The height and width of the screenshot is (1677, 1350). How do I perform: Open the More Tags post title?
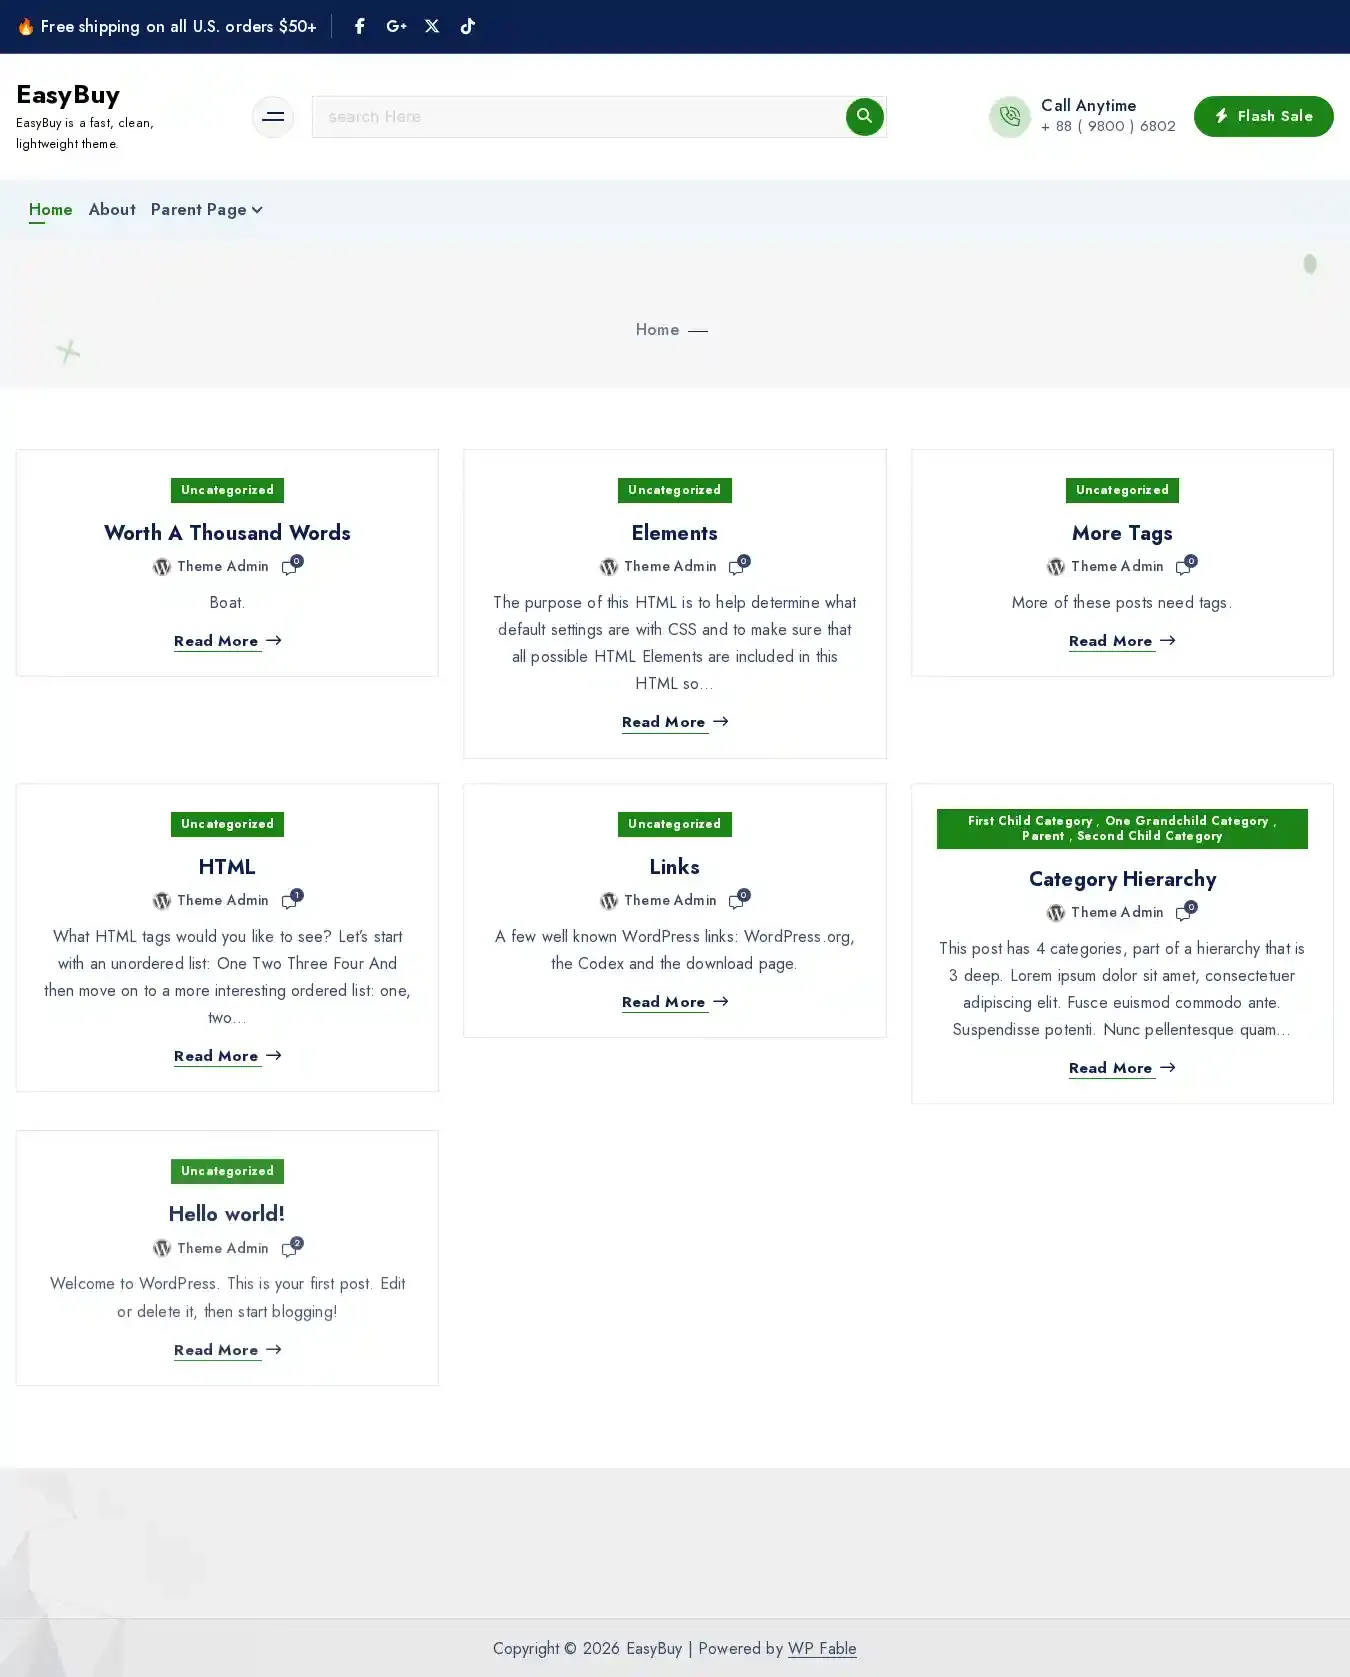point(1122,533)
